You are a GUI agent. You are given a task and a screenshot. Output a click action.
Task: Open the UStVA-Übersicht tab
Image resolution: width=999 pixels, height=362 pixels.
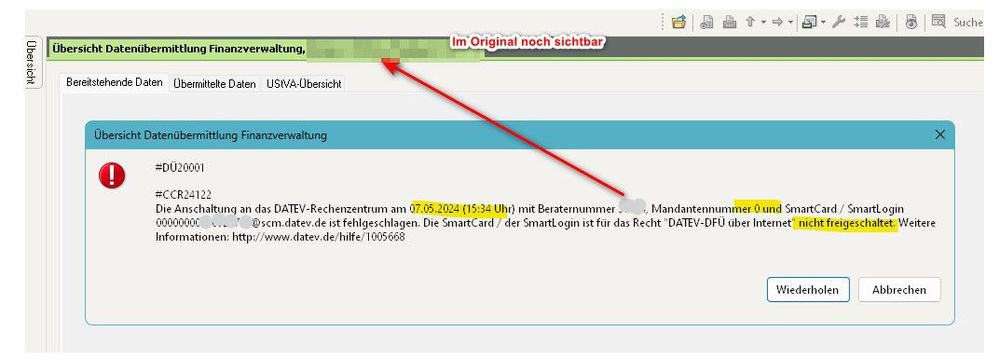(x=303, y=83)
